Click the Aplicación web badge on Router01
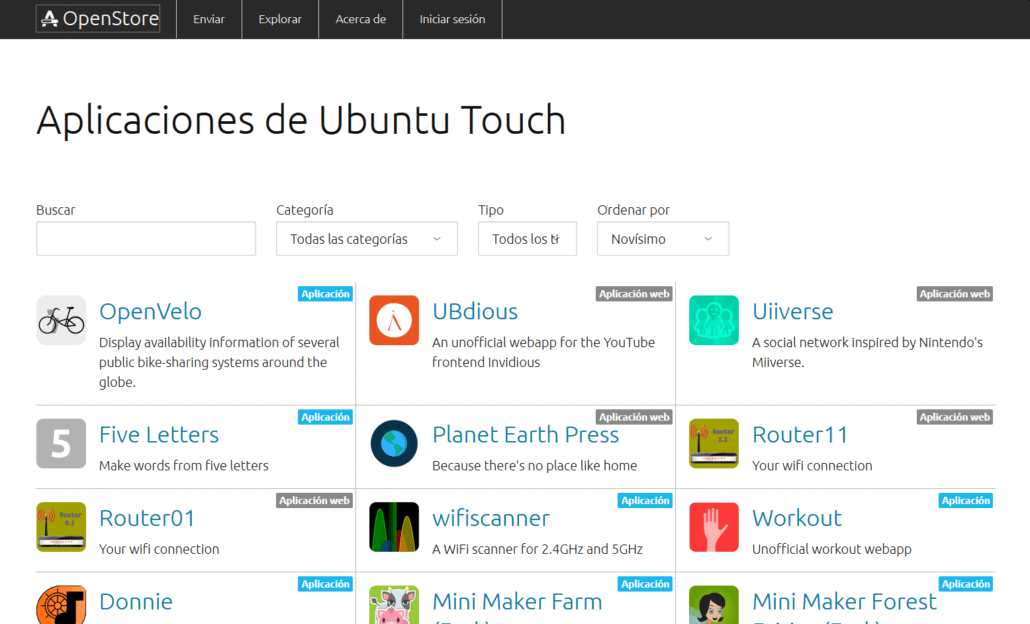1030x624 pixels. click(x=314, y=501)
